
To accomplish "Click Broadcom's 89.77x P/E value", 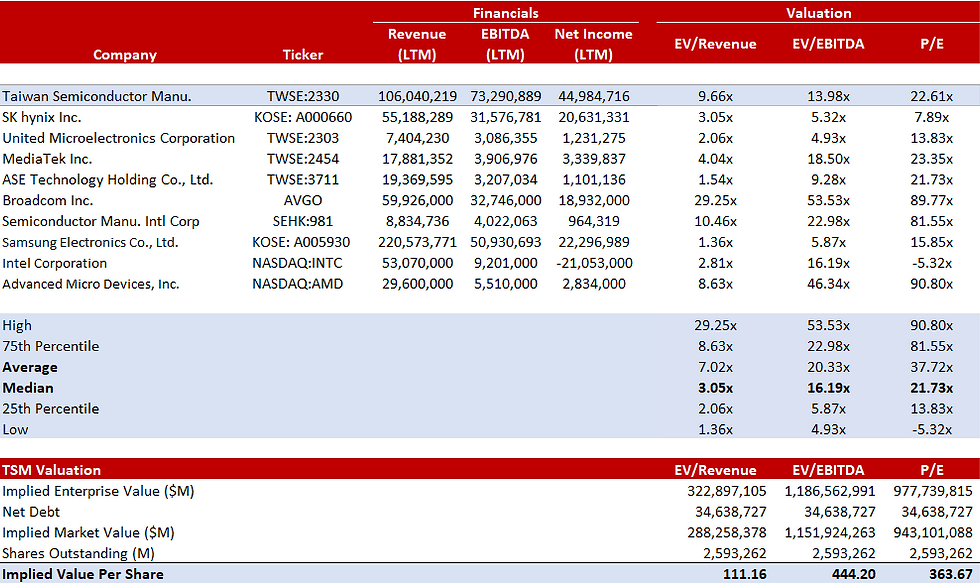I will [931, 201].
